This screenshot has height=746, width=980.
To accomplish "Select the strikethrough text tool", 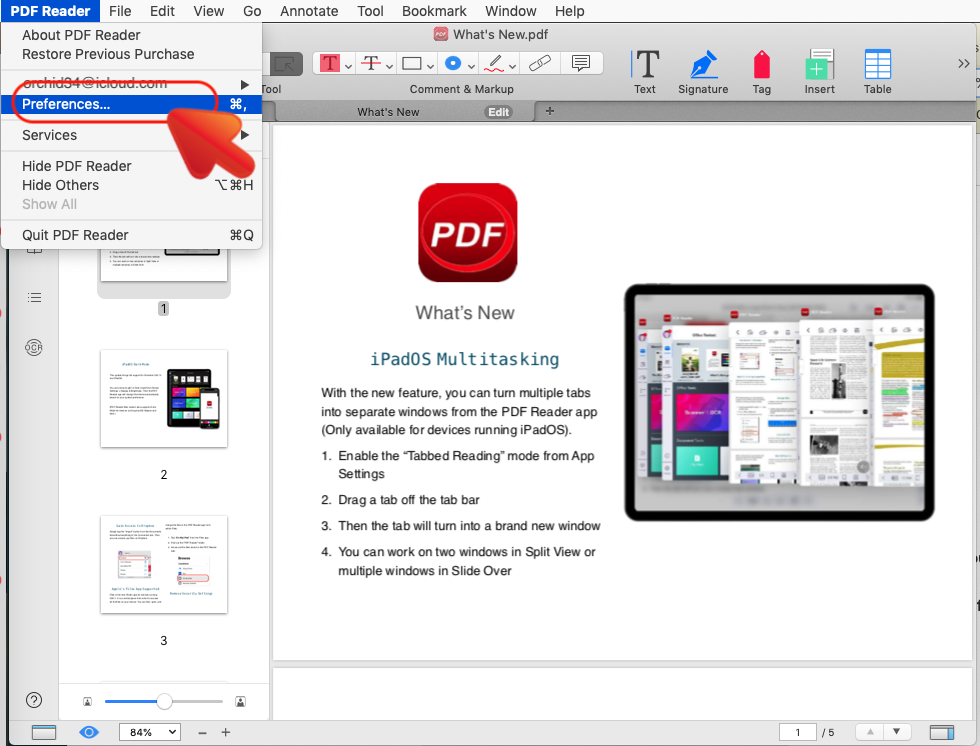I will click(x=371, y=64).
